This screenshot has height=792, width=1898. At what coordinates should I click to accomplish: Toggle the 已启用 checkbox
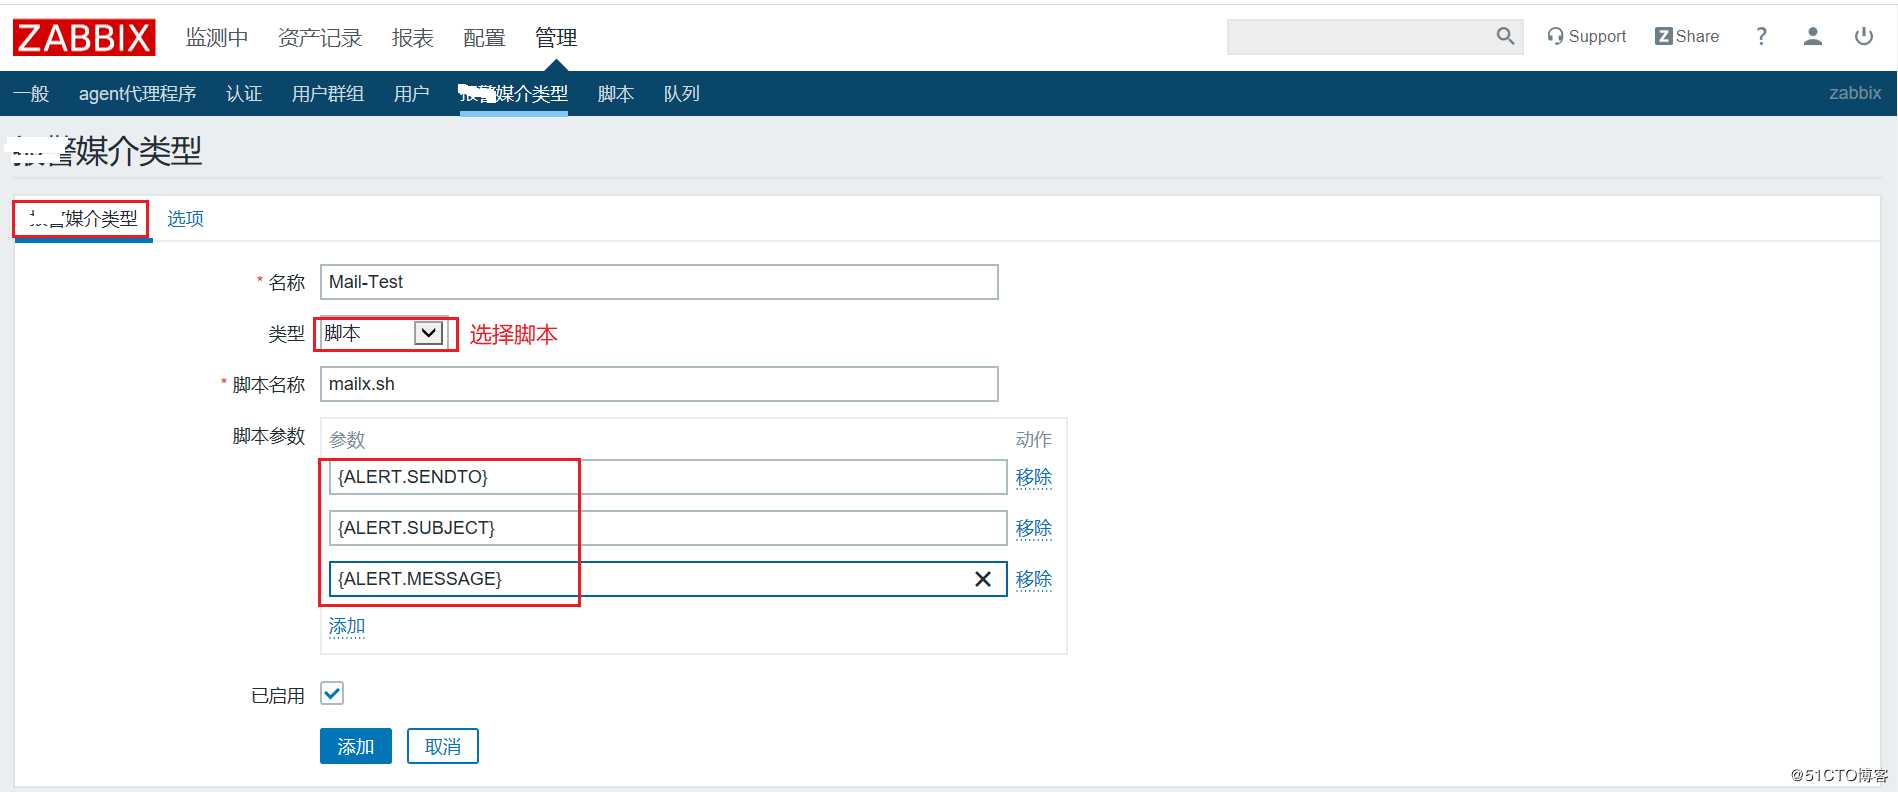point(332,693)
